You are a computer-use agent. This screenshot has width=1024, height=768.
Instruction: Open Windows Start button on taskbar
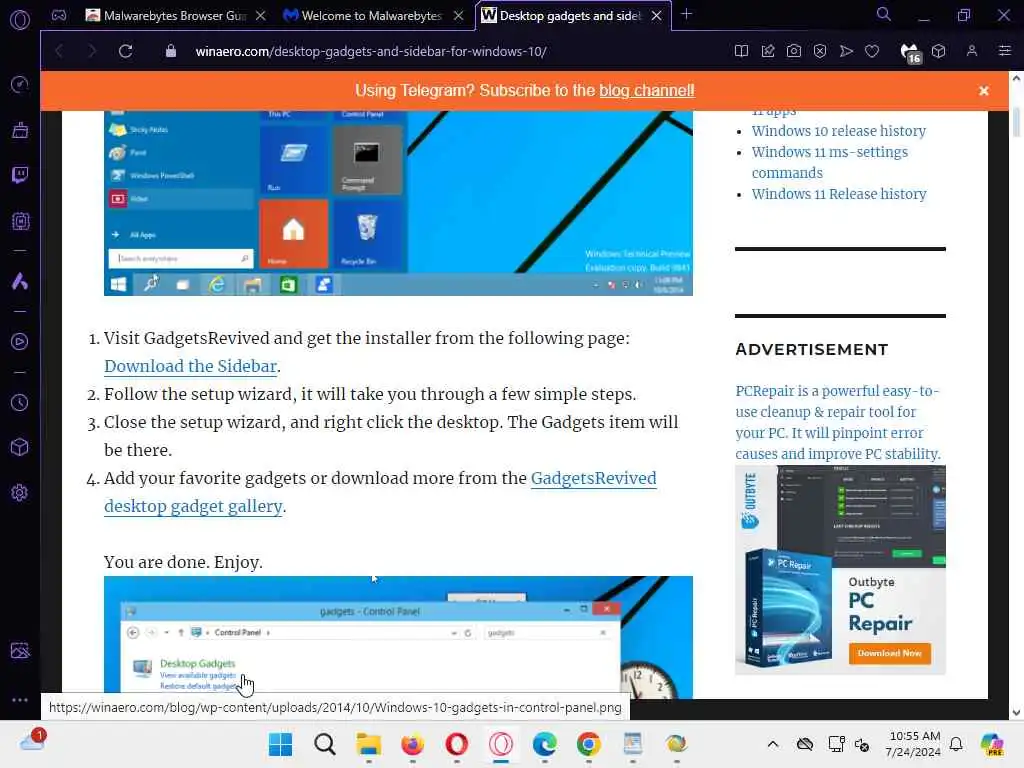(x=281, y=744)
